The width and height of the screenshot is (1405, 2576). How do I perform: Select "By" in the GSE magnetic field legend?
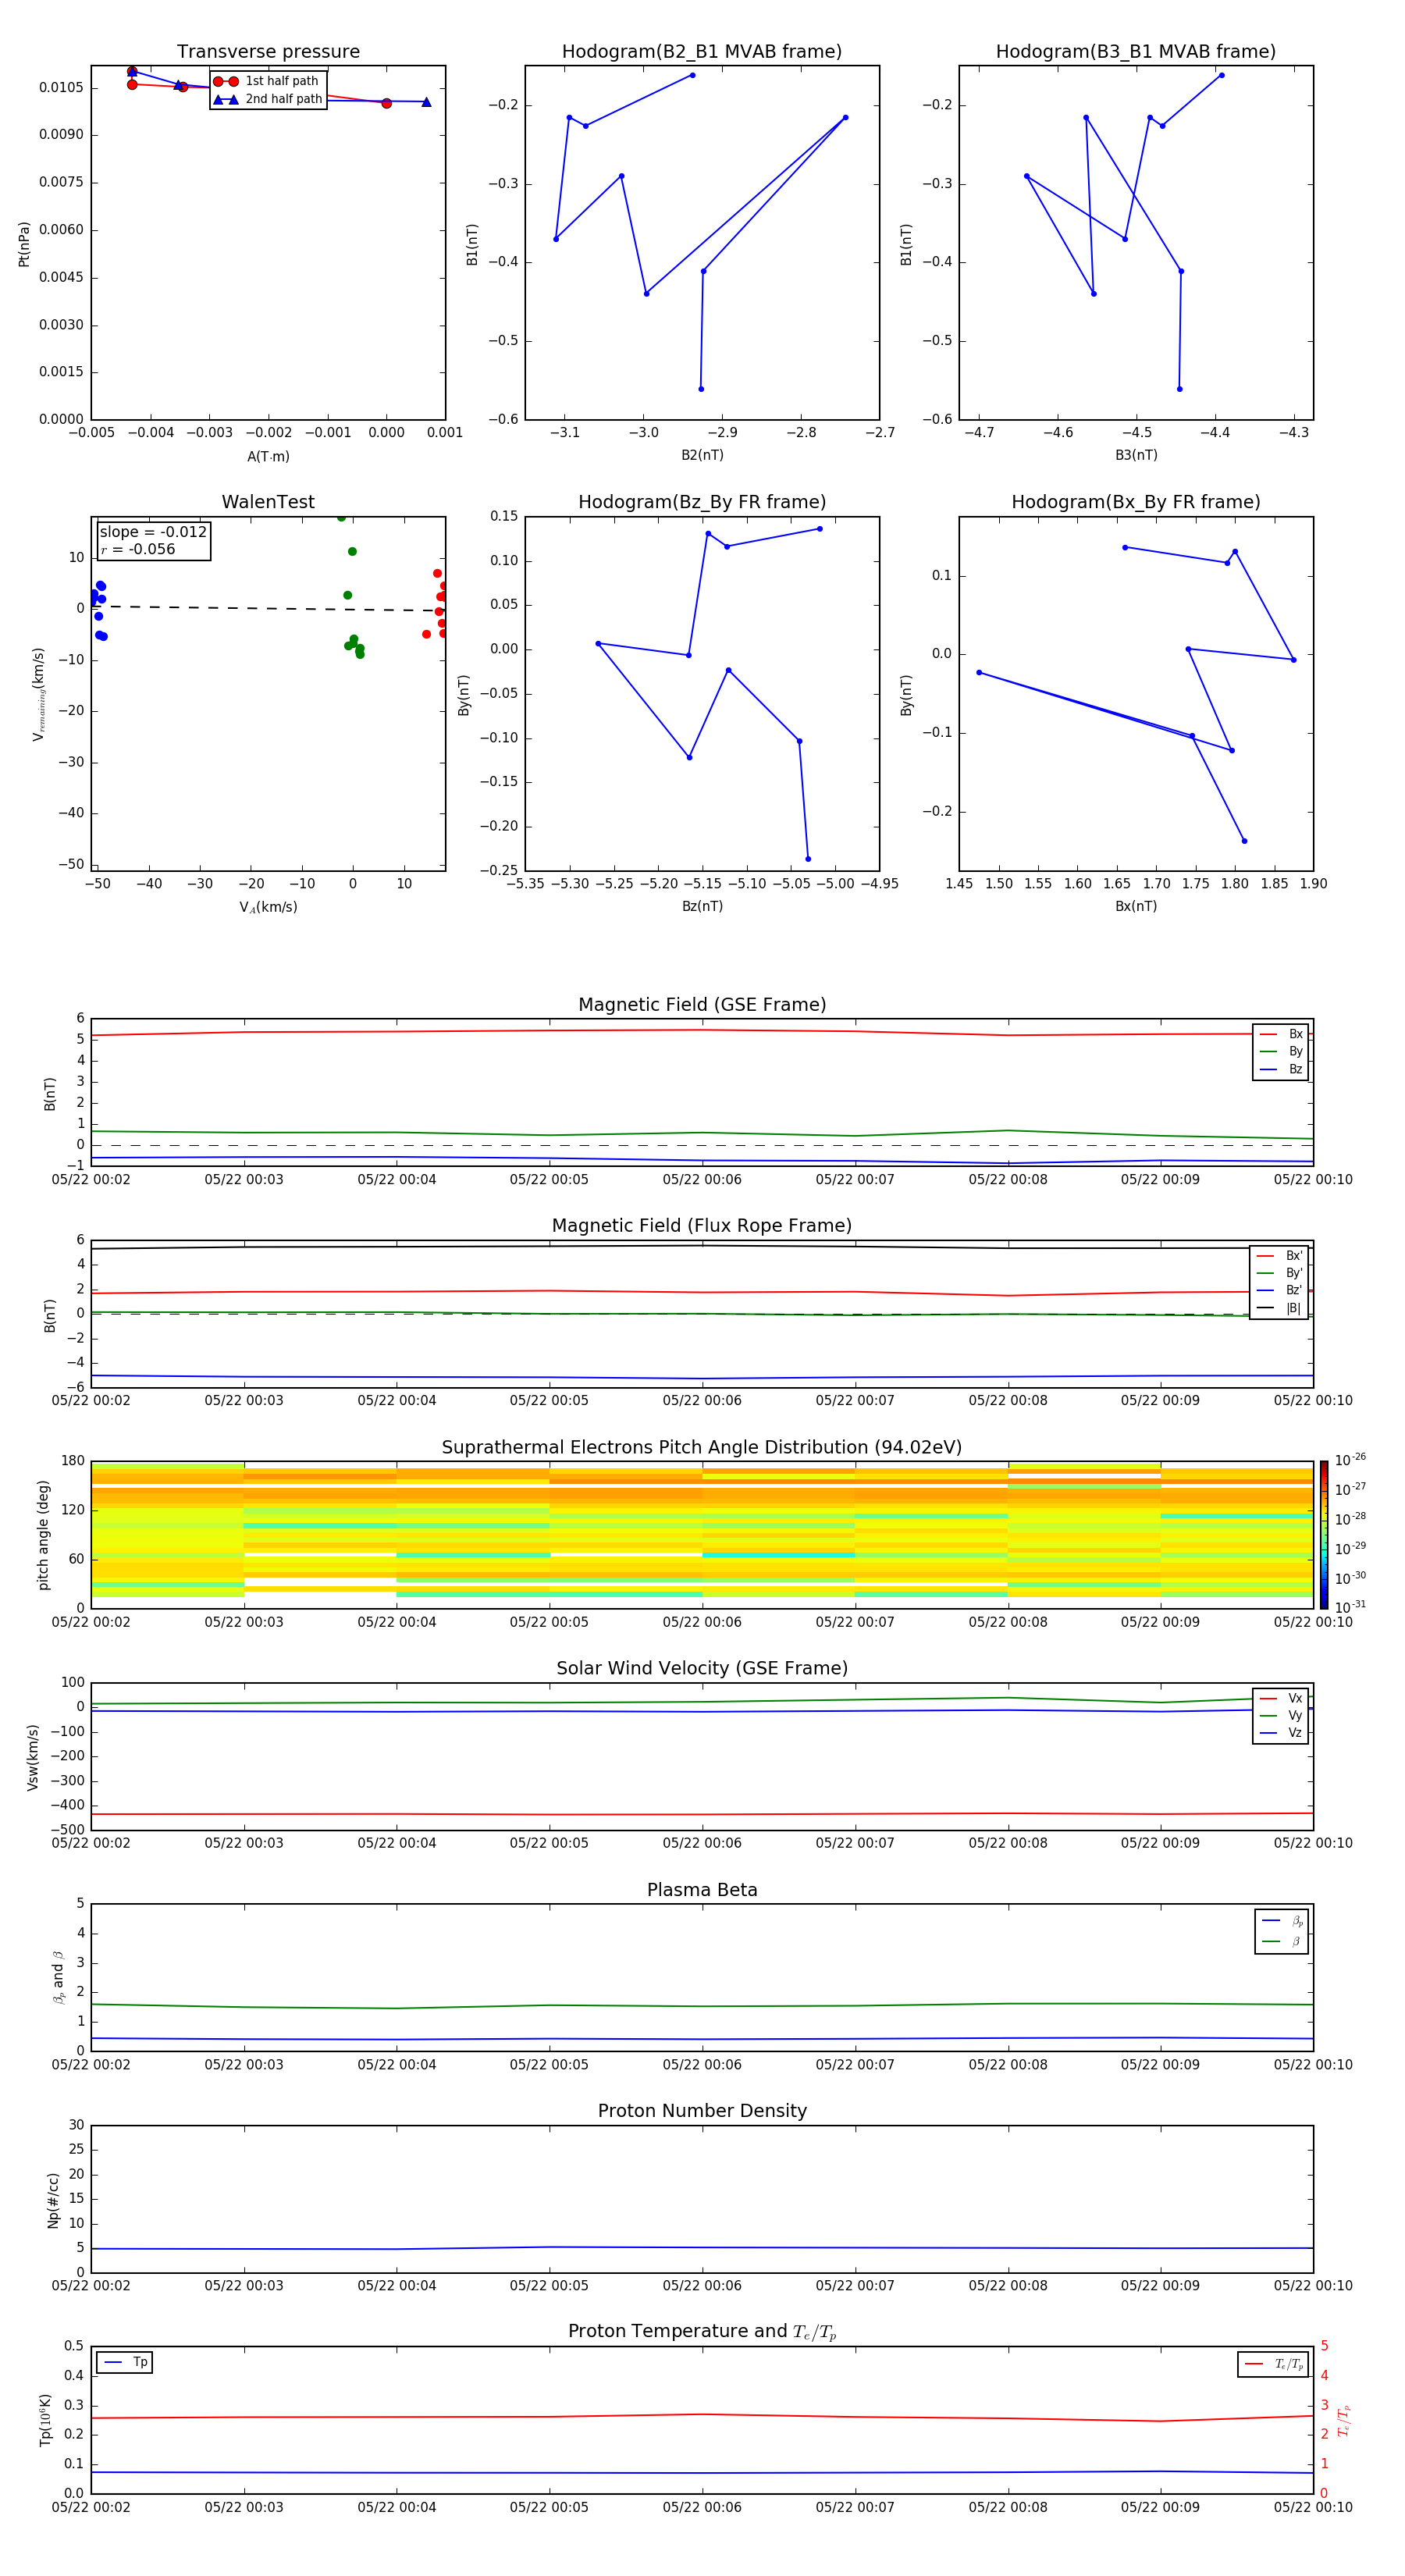[x=1282, y=1051]
